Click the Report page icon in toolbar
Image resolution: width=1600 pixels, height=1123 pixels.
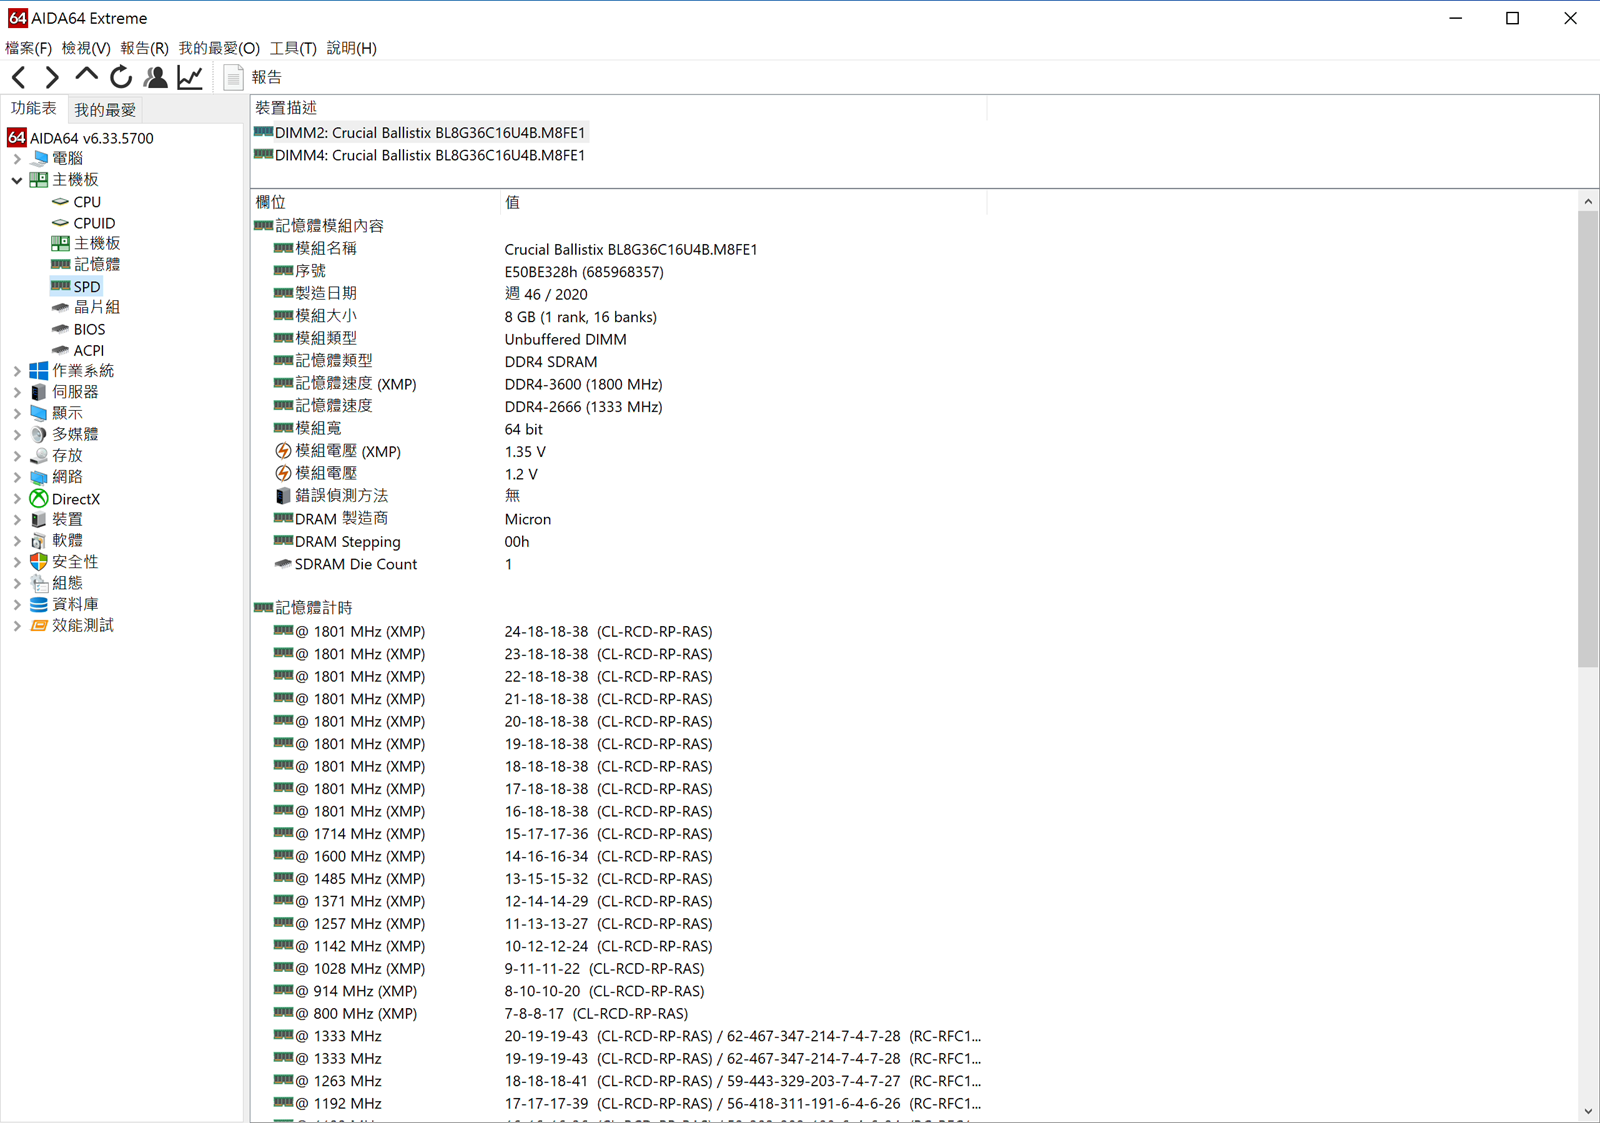coord(233,77)
